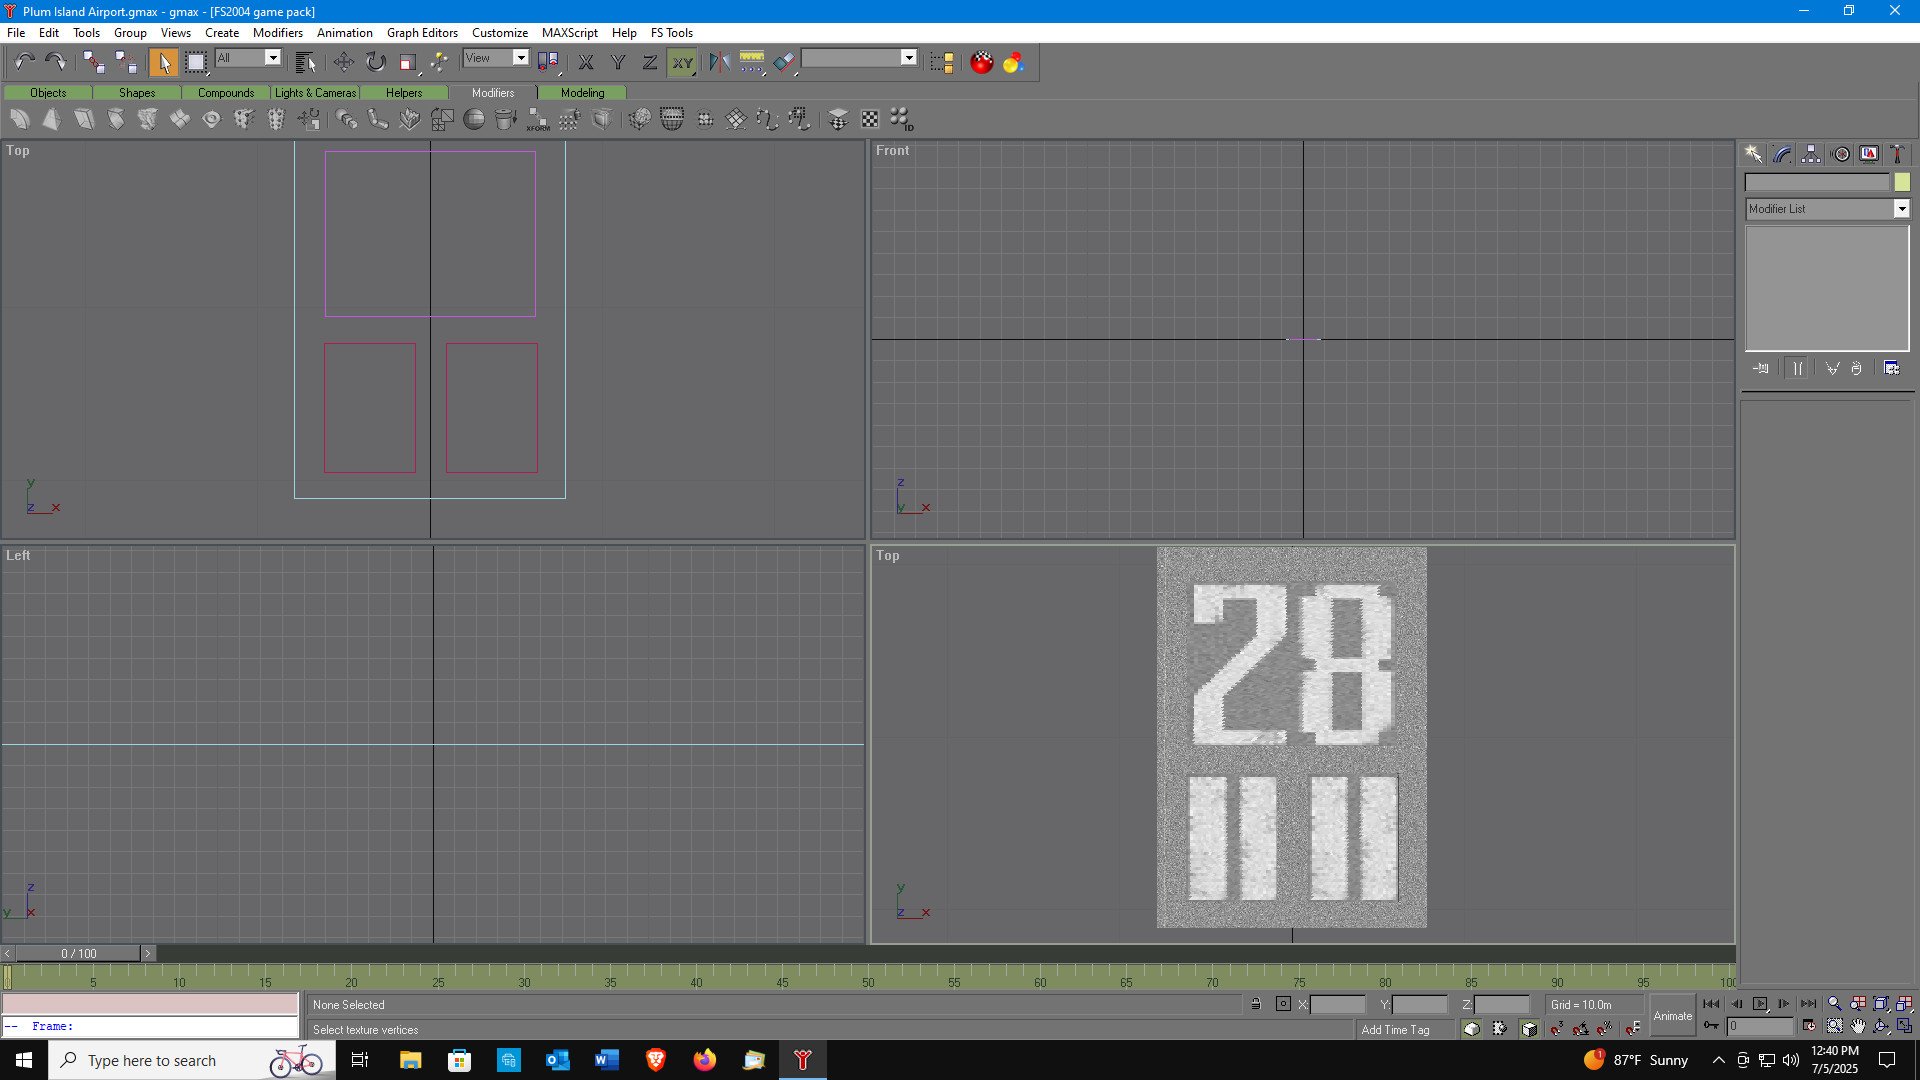
Task: Restrict transform to Y axis
Action: [618, 62]
